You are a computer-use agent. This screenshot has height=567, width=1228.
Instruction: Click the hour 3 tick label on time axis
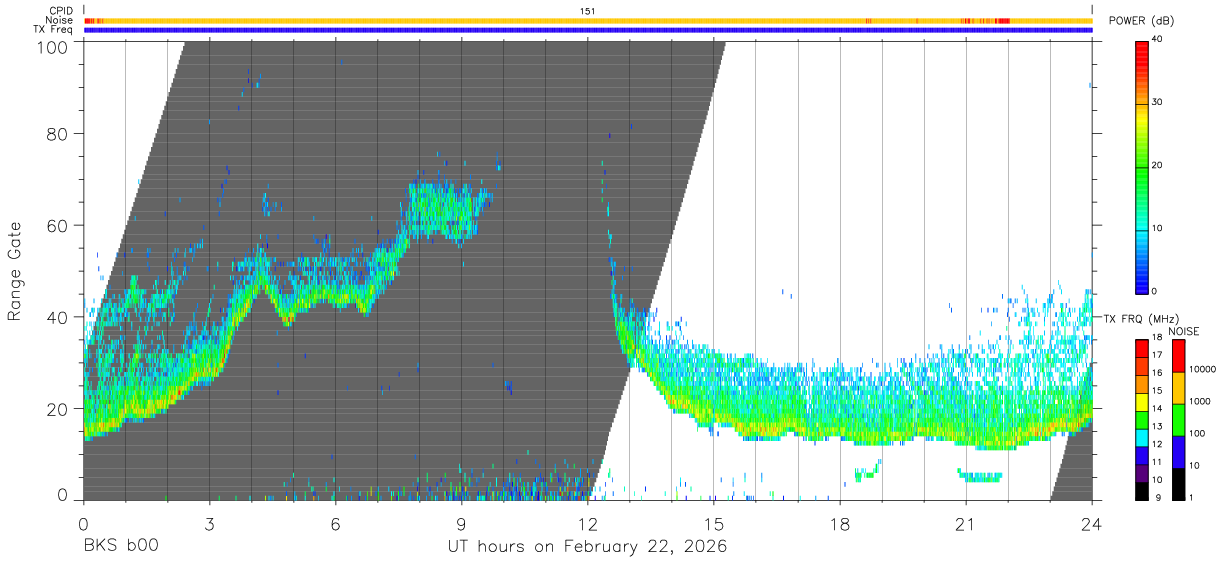pyautogui.click(x=209, y=523)
